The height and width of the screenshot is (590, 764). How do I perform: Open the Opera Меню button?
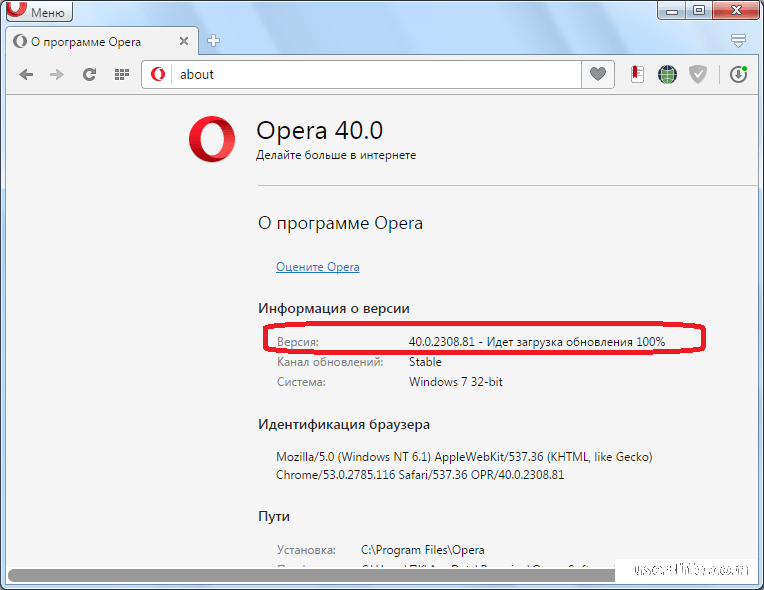coord(39,11)
